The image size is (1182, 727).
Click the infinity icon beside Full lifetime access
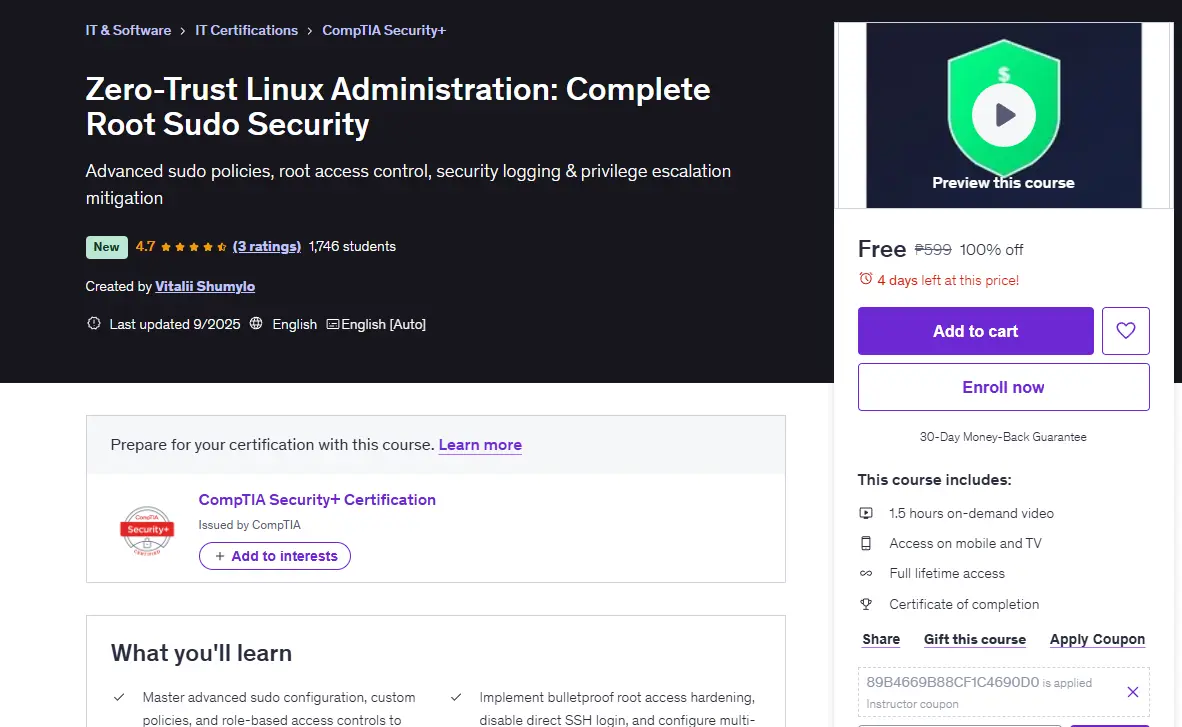coord(866,573)
